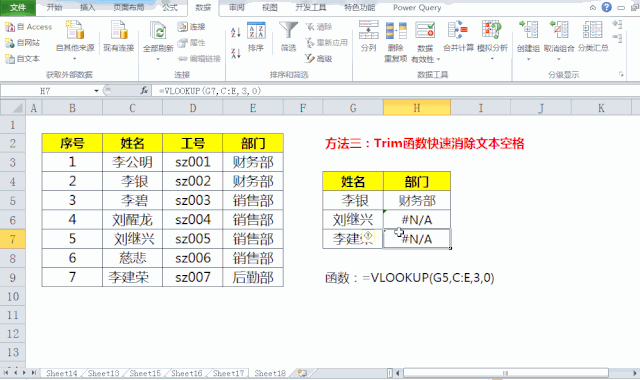The width and height of the screenshot is (640, 380).
Task: Click Edit Links (编辑链接)
Action: (199, 59)
